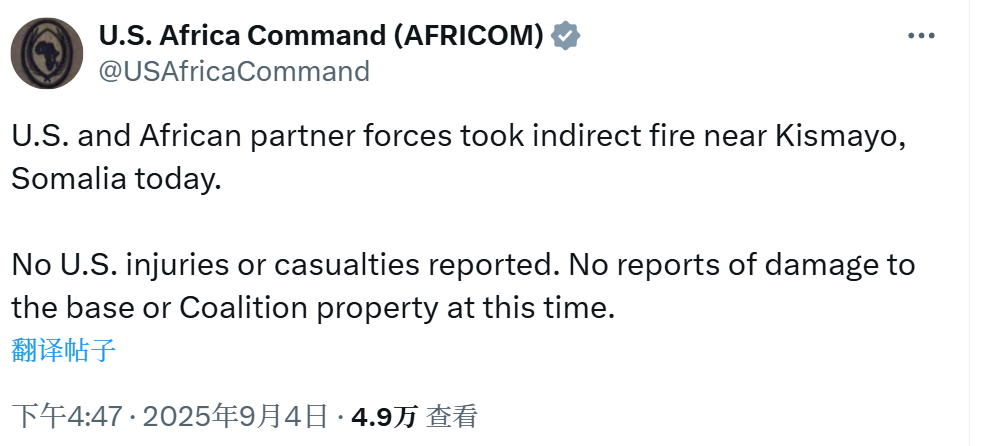Click the Africa emblem inside the avatar

(x=45, y=53)
